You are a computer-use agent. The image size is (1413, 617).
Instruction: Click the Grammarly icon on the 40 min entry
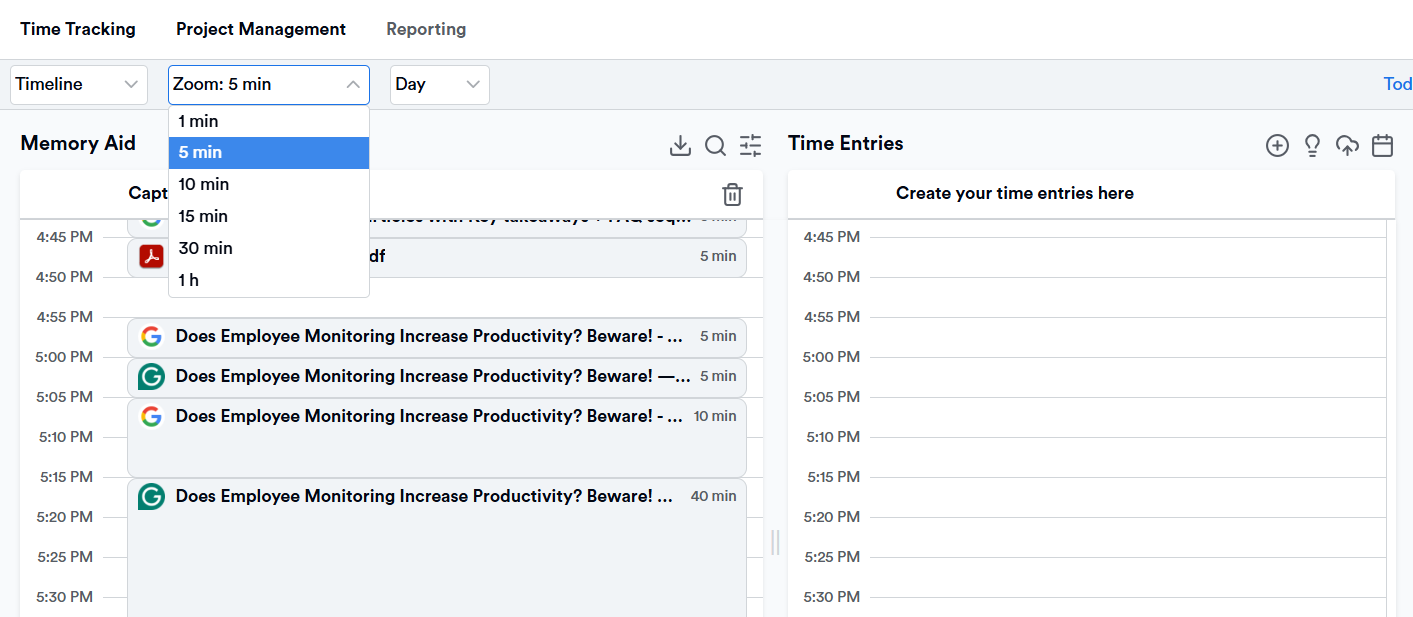pos(151,496)
